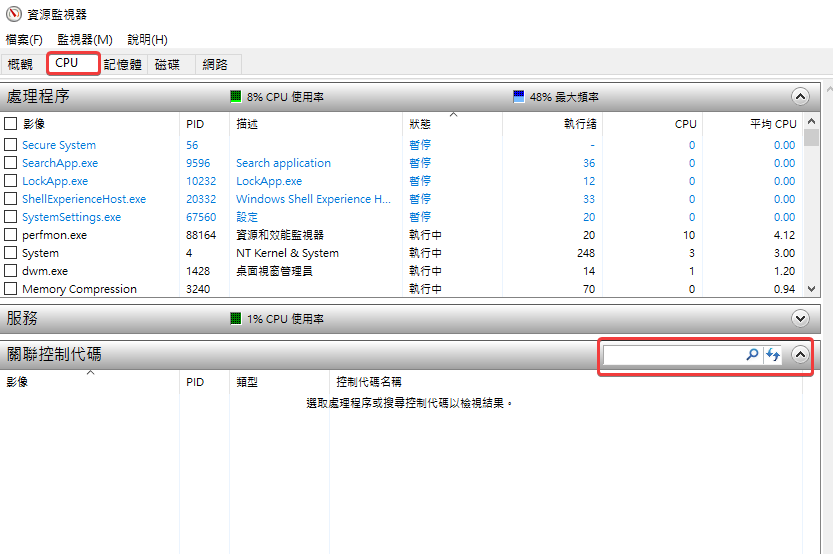Viewport: 833px width, 554px height.
Task: Check the ShellExperienceHost.exe checkbox
Action: (x=11, y=199)
